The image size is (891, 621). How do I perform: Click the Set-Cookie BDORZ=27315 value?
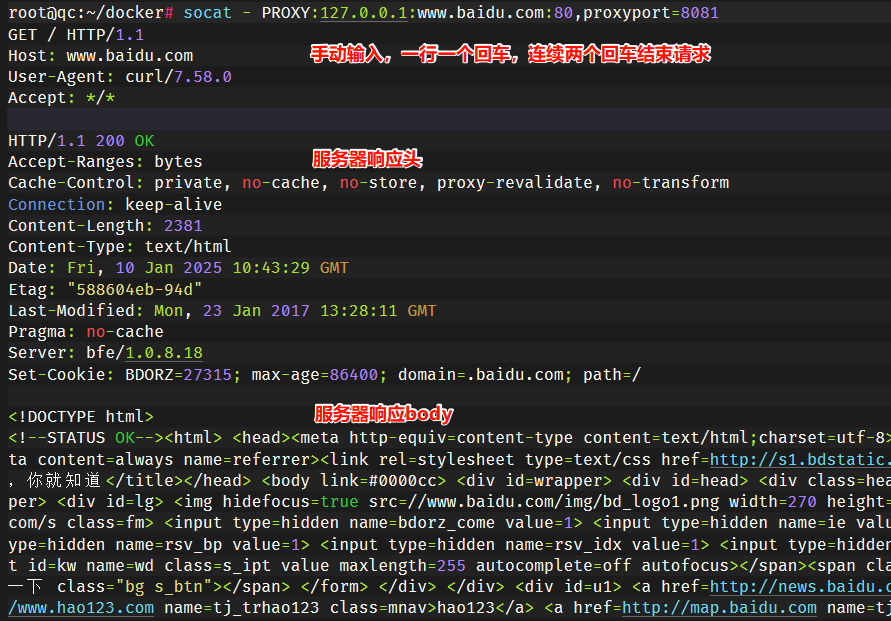(183, 374)
